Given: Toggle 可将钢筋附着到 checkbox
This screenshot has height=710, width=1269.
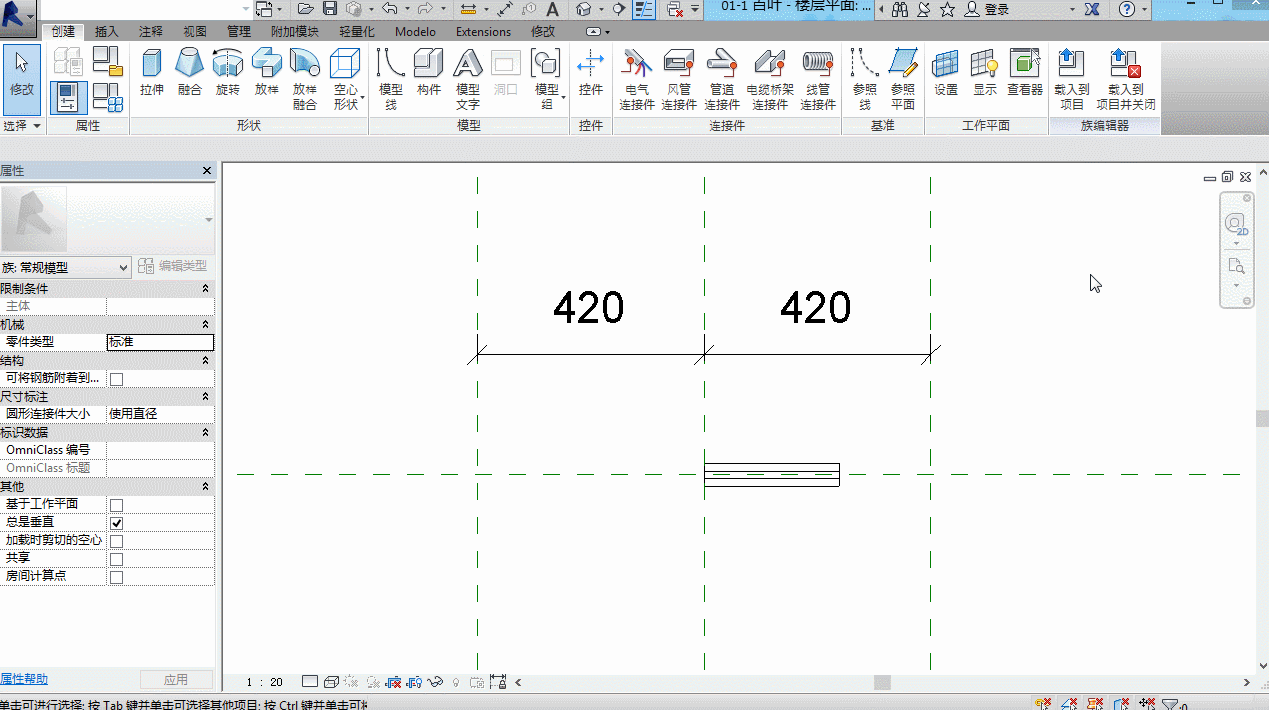Looking at the screenshot, I should (x=116, y=379).
